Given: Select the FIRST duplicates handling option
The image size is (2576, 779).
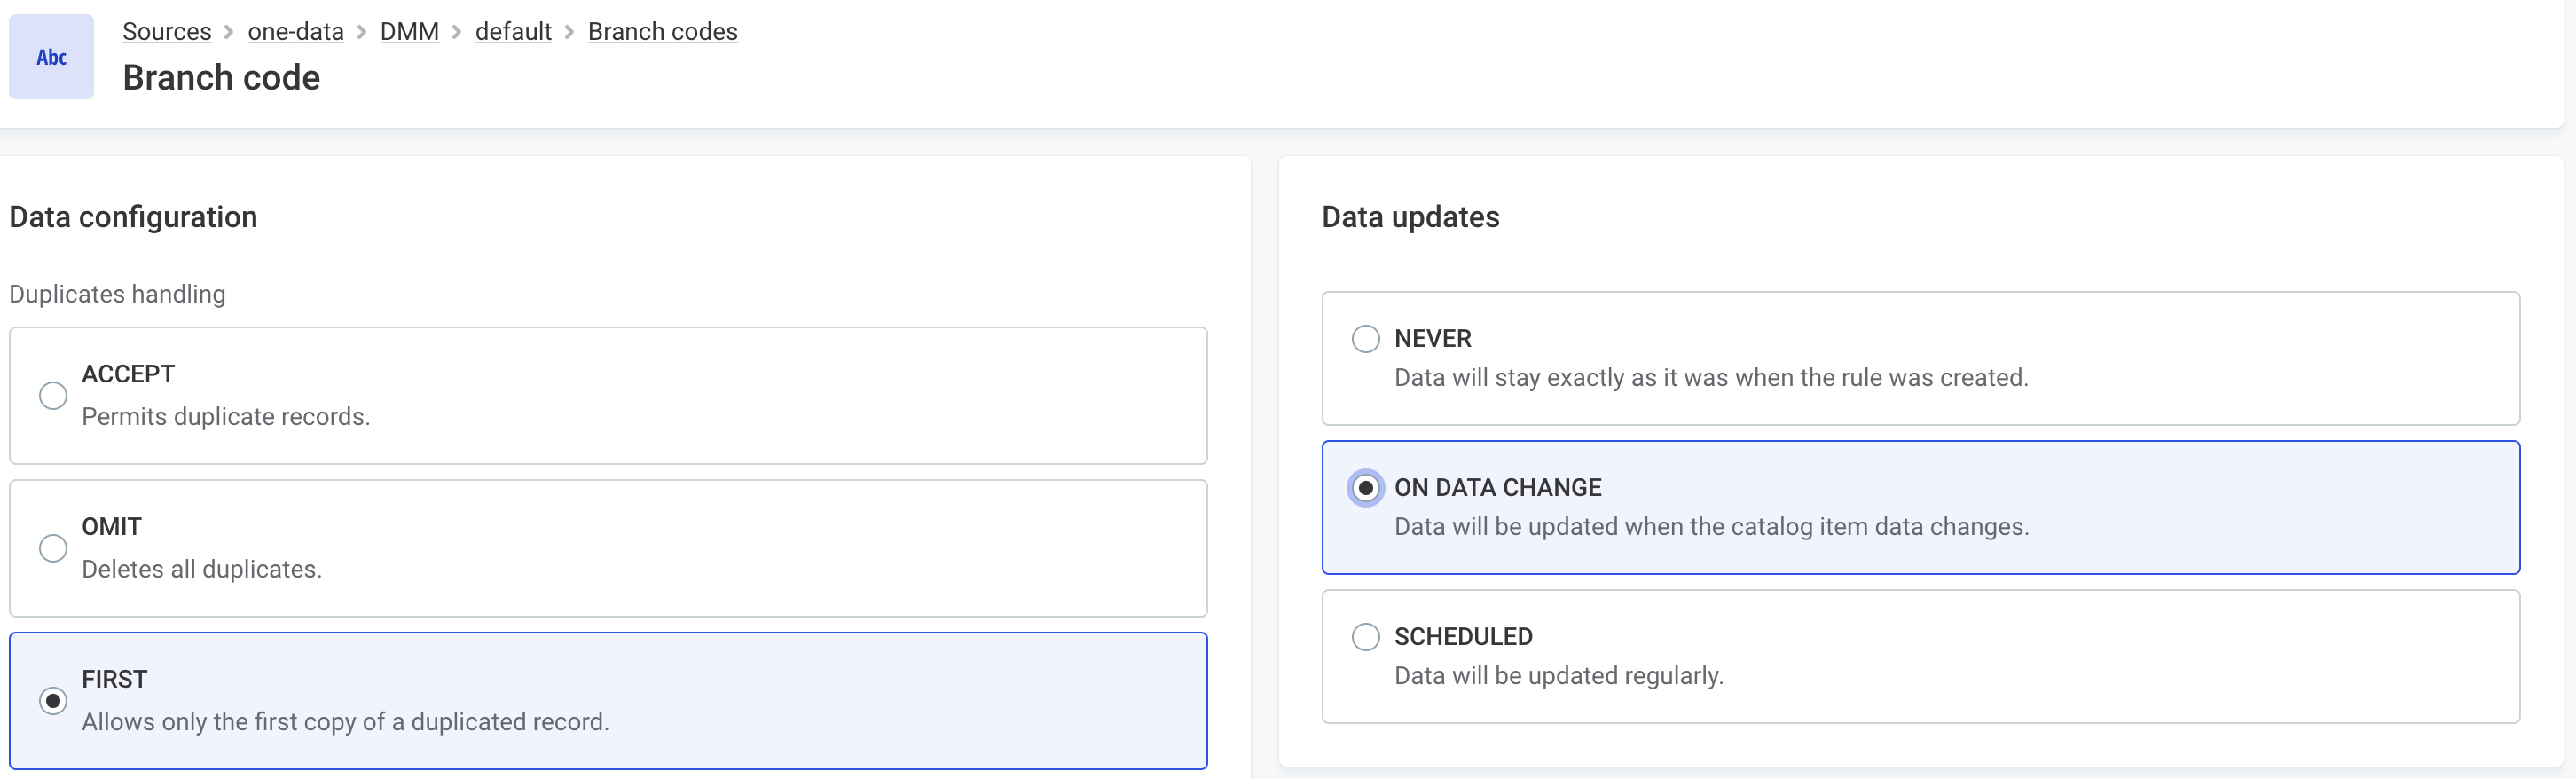Looking at the screenshot, I should coord(53,701).
